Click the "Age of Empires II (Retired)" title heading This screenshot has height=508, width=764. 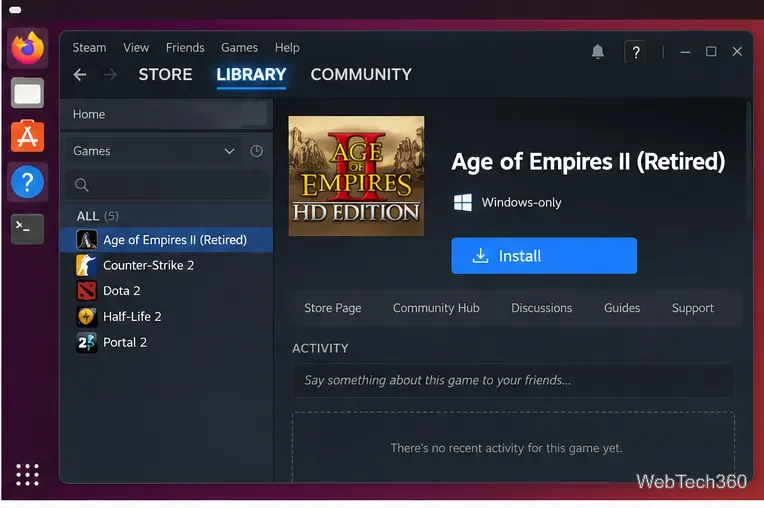[x=588, y=161]
